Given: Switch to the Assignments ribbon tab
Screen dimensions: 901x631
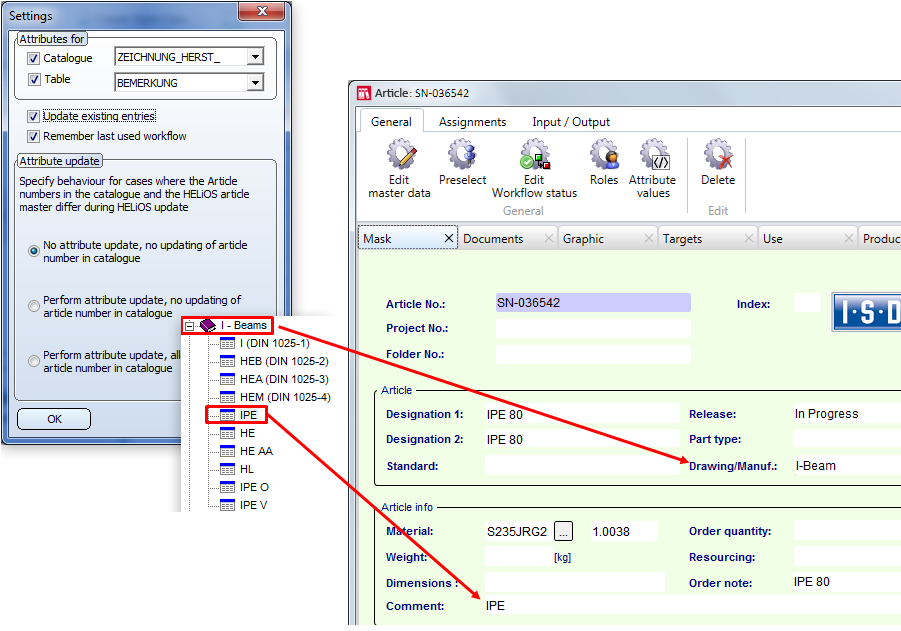Looking at the screenshot, I should tap(472, 122).
